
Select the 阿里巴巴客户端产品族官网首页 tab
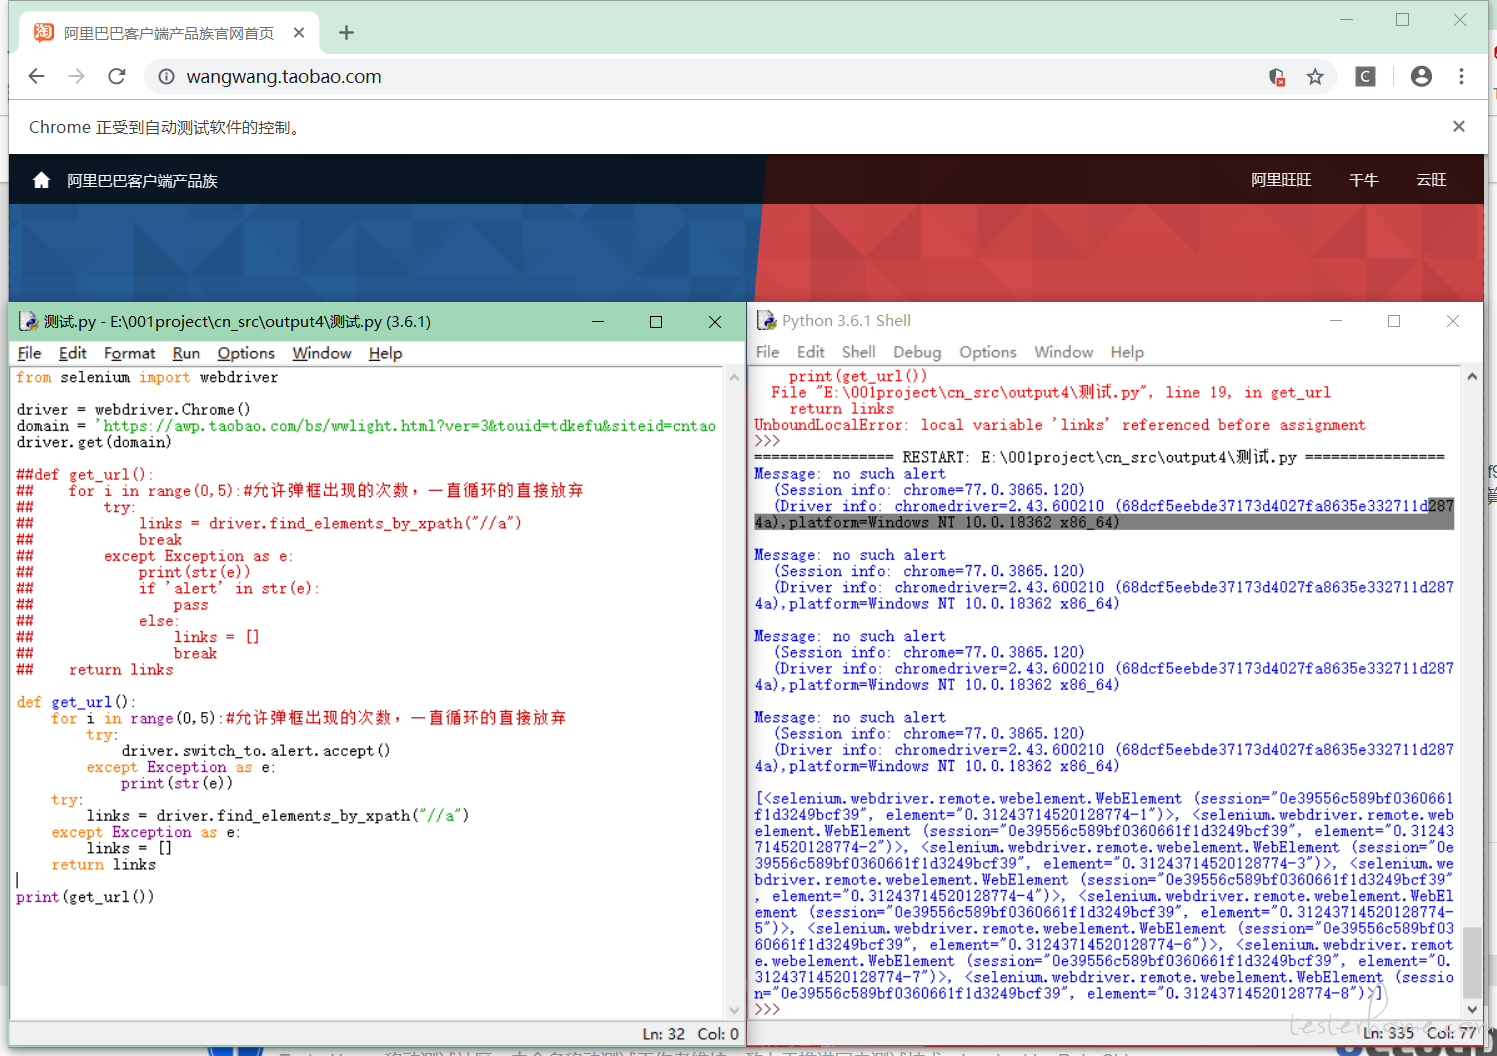(x=168, y=33)
